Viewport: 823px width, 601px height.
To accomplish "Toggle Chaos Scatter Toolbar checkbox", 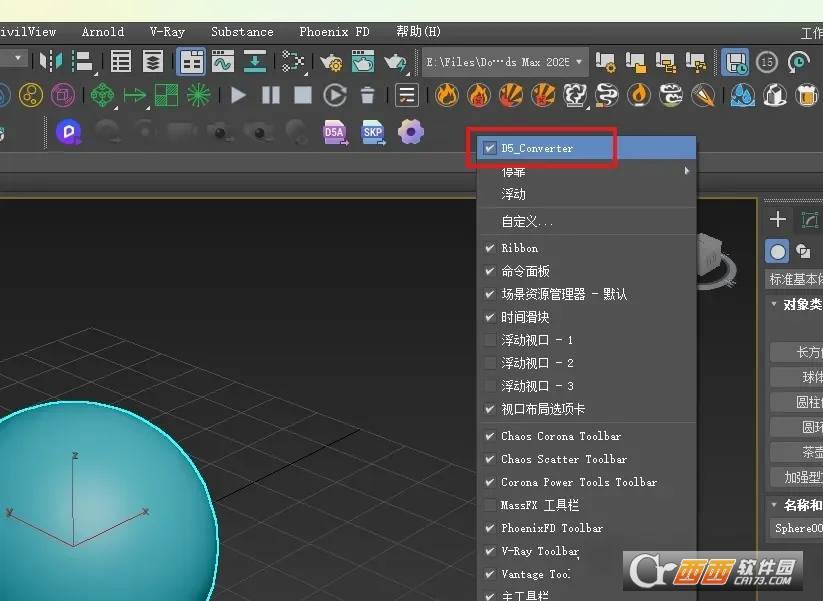I will point(490,459).
